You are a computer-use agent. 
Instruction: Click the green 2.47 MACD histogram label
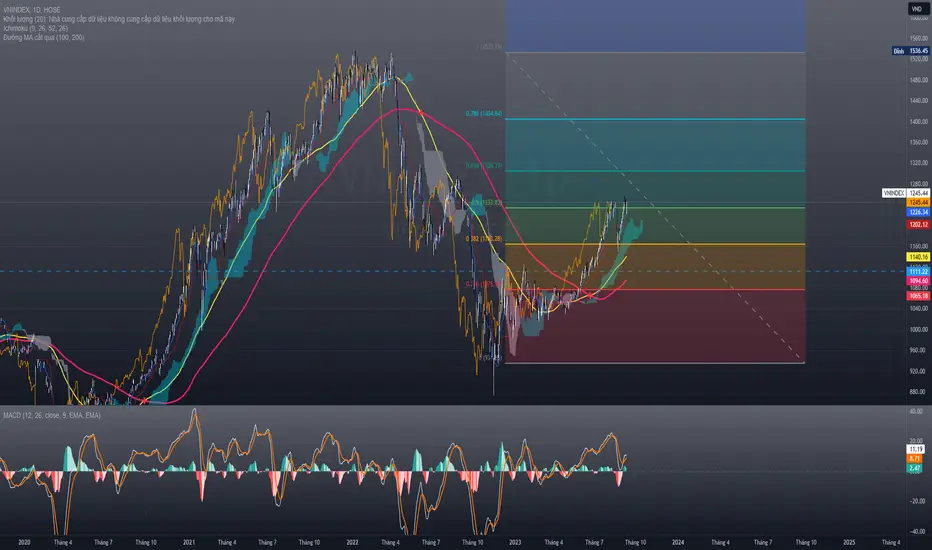pos(914,469)
